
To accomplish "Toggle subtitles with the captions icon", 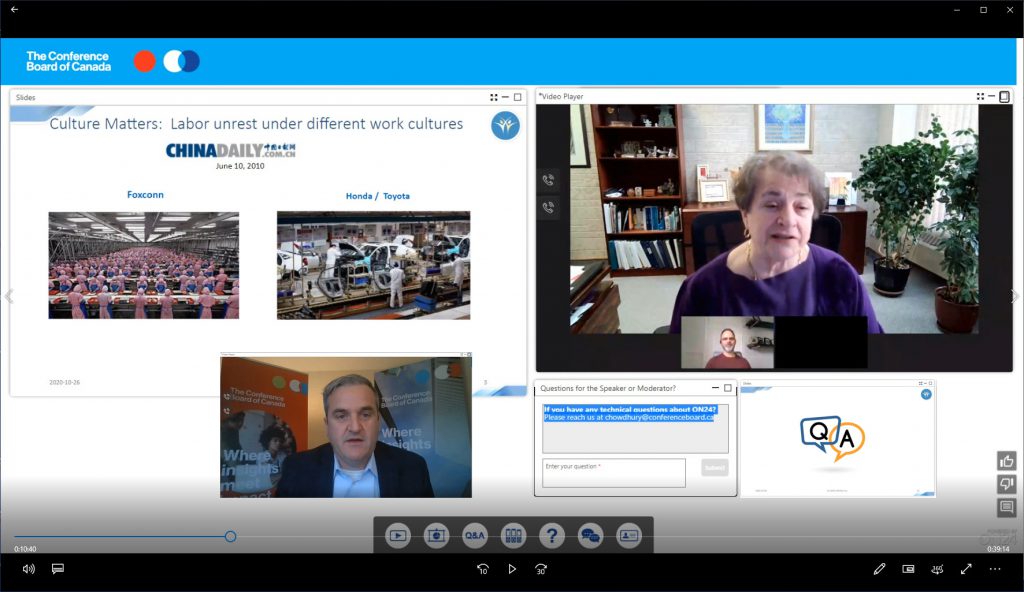I will pyautogui.click(x=58, y=569).
